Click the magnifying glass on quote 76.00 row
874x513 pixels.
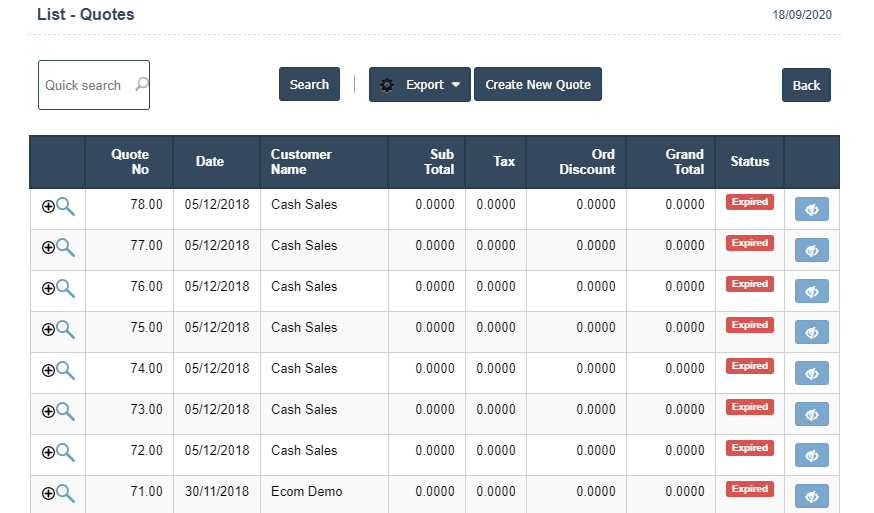(x=66, y=288)
